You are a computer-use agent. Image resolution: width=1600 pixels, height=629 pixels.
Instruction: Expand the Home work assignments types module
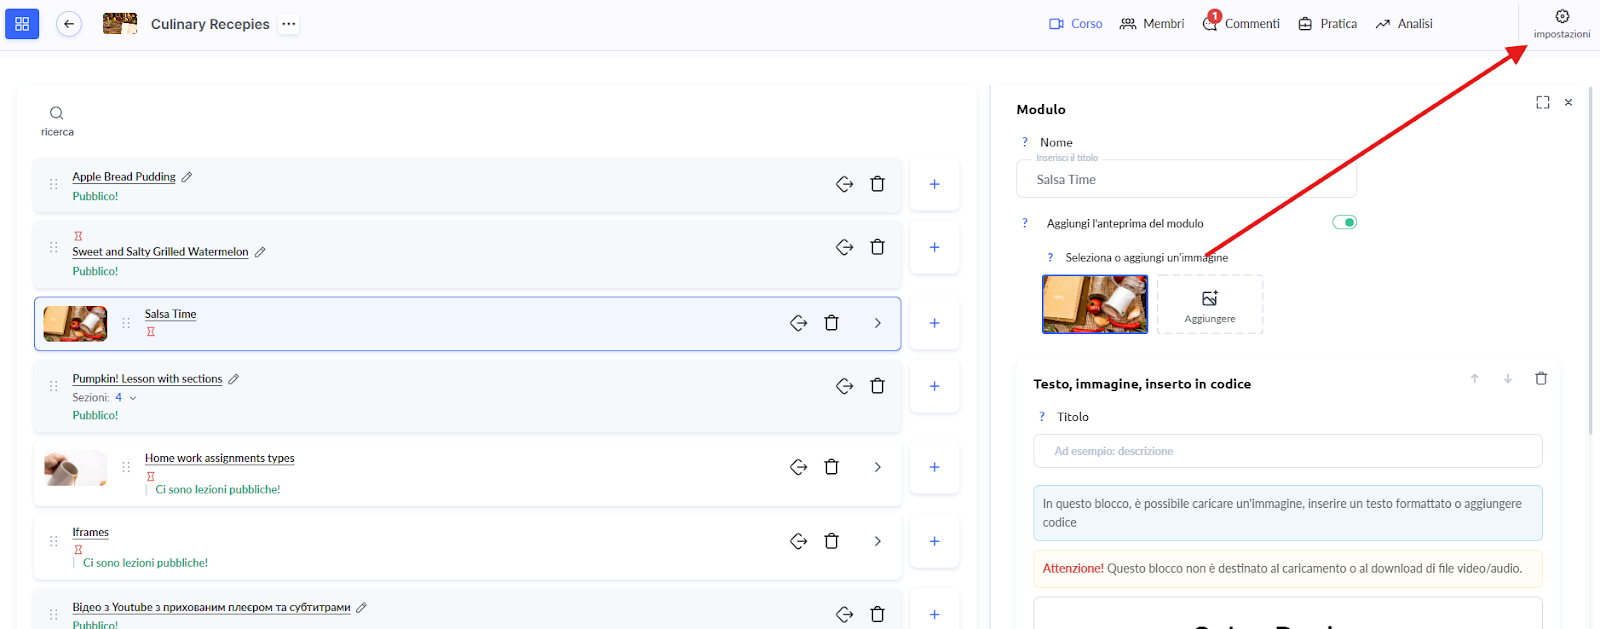click(x=877, y=467)
